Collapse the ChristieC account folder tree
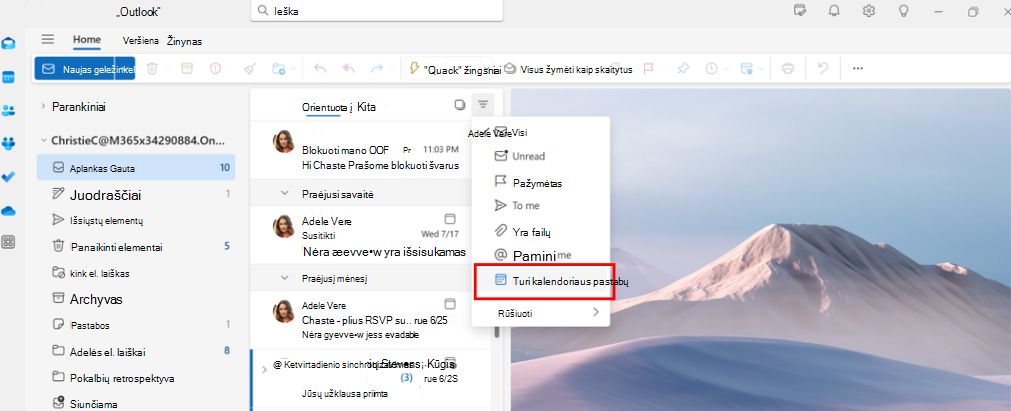The height and width of the screenshot is (411, 1011). pyautogui.click(x=43, y=140)
